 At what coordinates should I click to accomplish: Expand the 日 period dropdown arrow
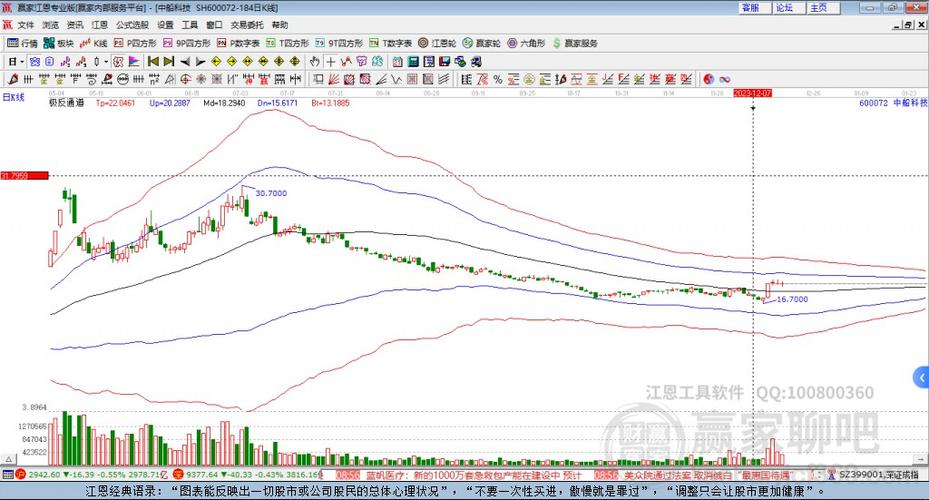coord(22,62)
